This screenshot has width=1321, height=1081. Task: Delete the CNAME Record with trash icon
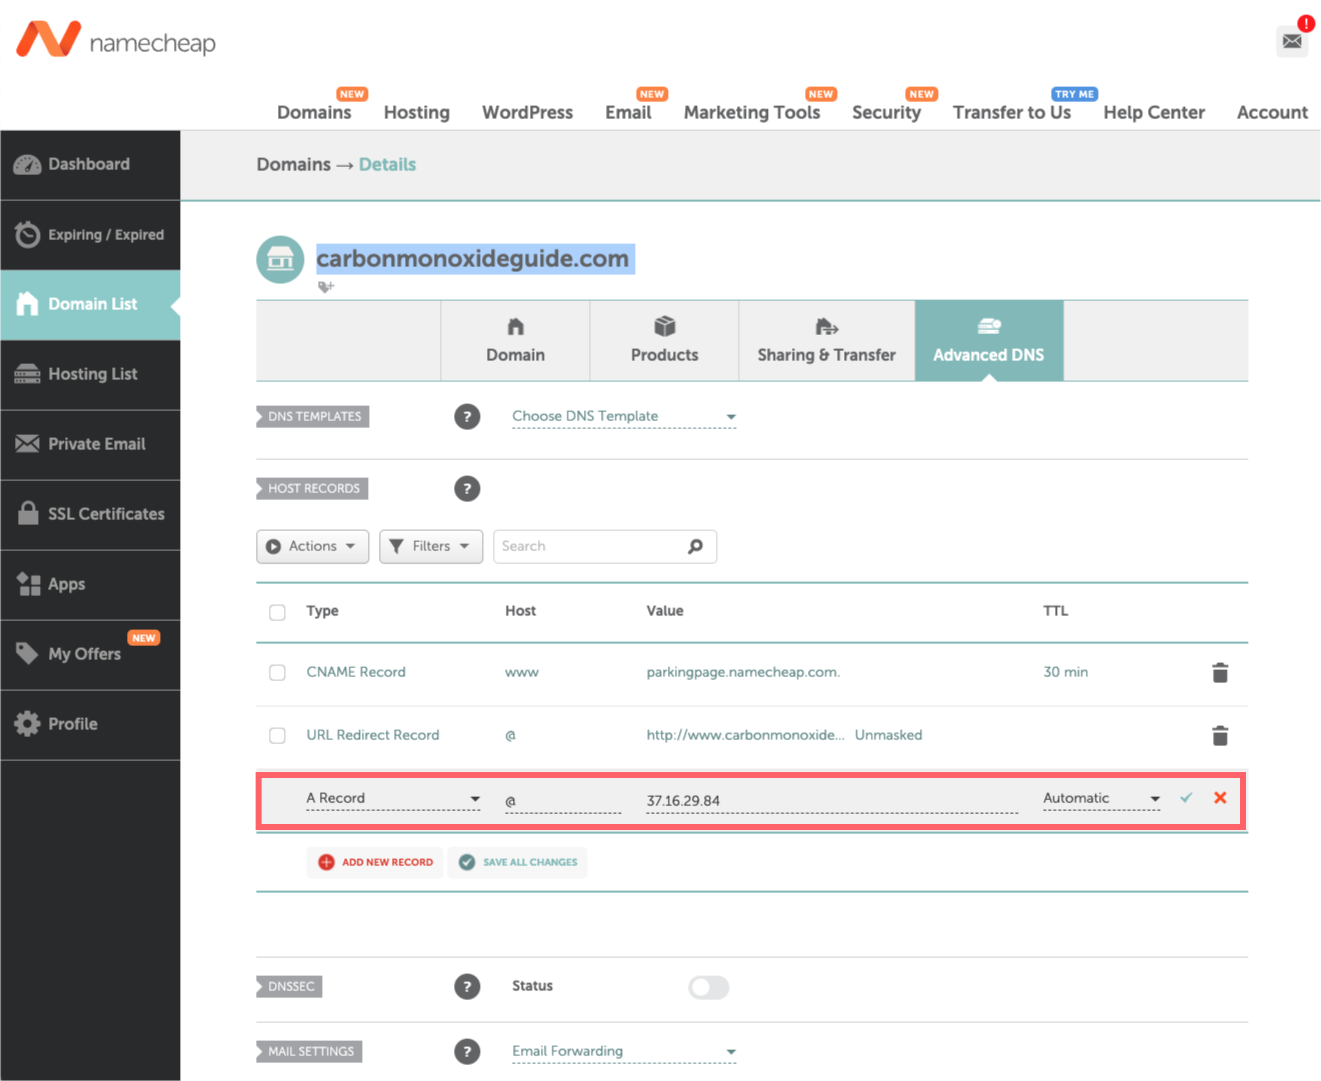(1220, 673)
